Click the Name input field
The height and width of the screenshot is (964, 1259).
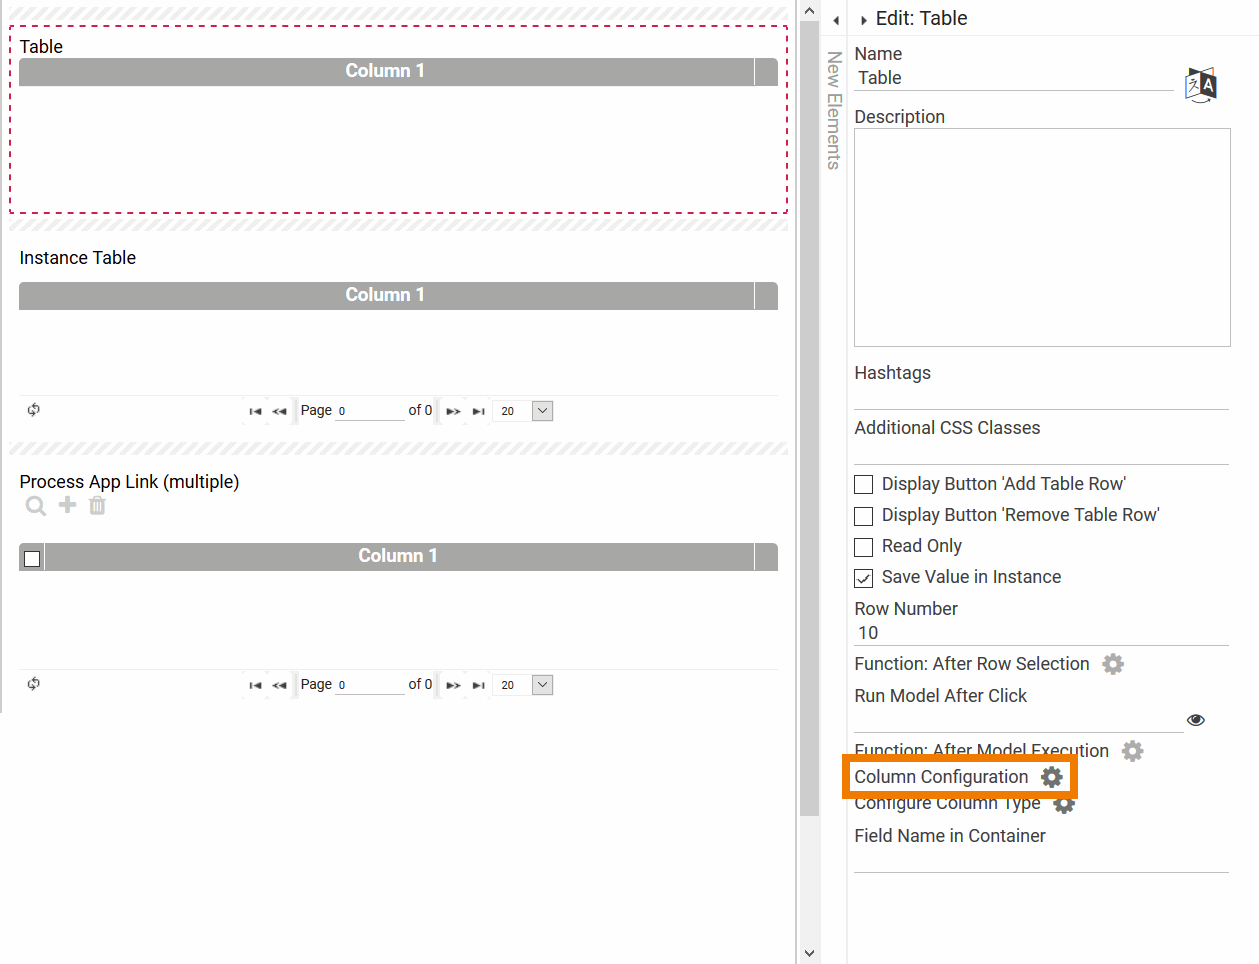click(x=1014, y=78)
